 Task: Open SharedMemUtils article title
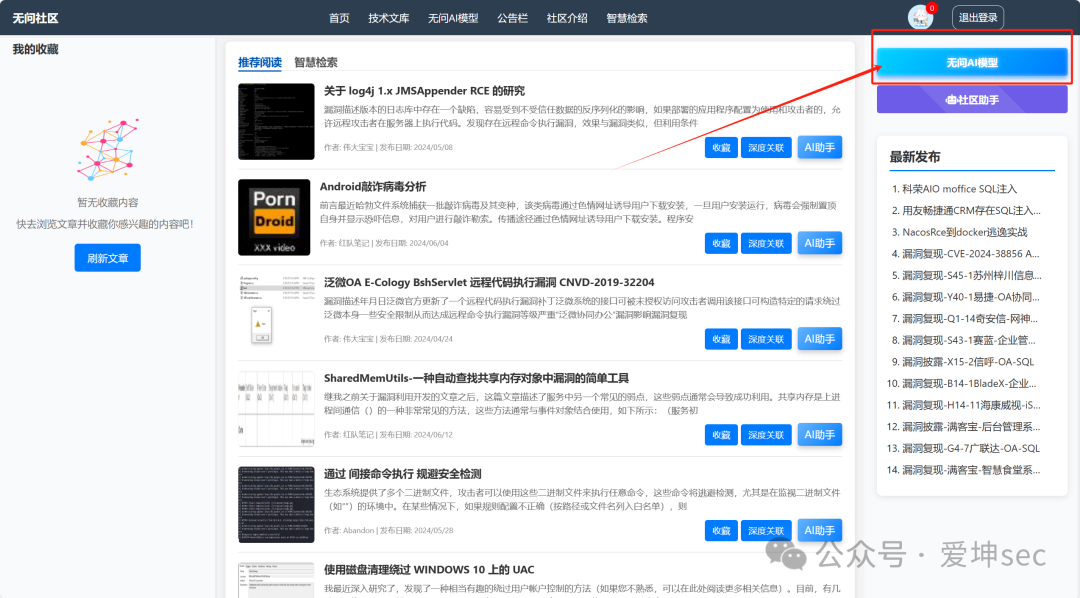476,378
